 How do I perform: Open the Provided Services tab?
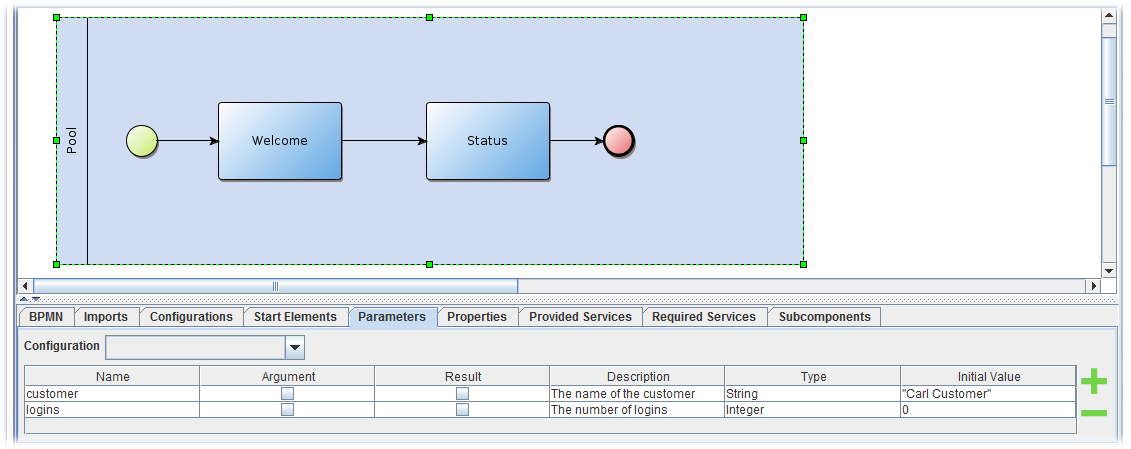point(580,317)
